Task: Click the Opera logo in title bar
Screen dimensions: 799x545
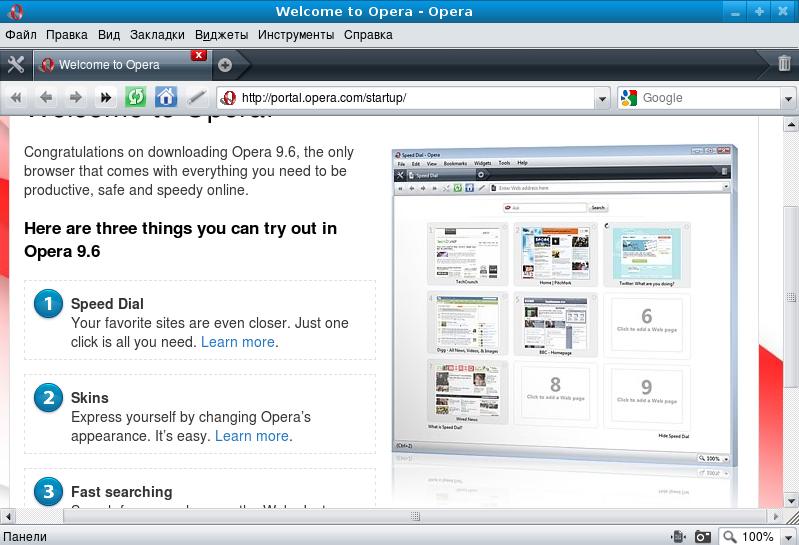Action: pos(16,11)
